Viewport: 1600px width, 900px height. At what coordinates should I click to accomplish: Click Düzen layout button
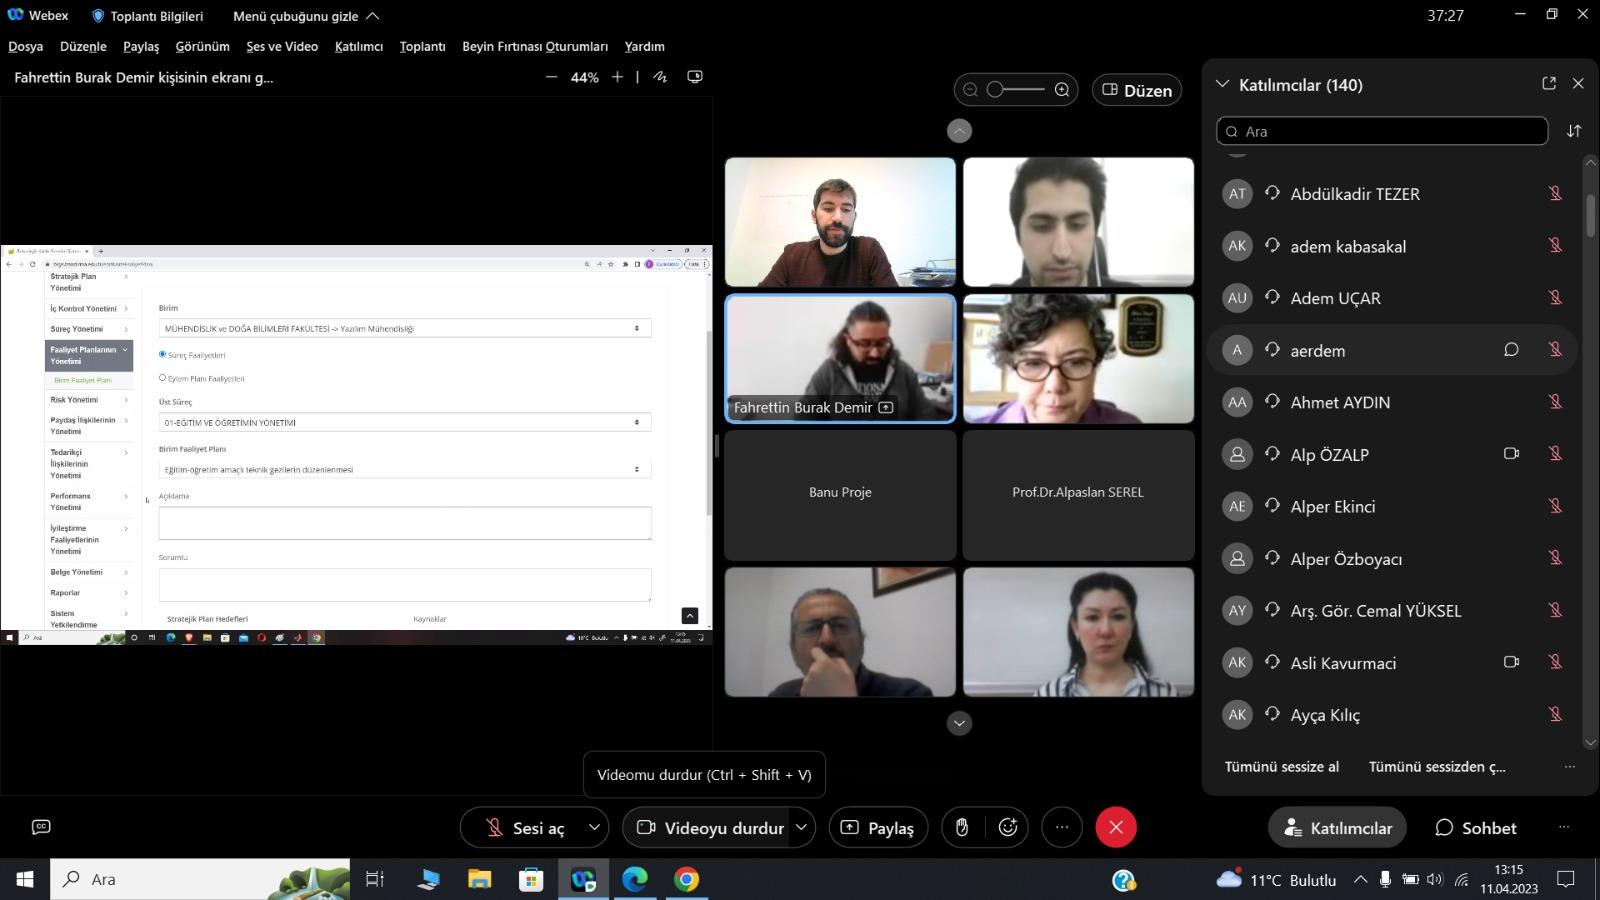1137,90
